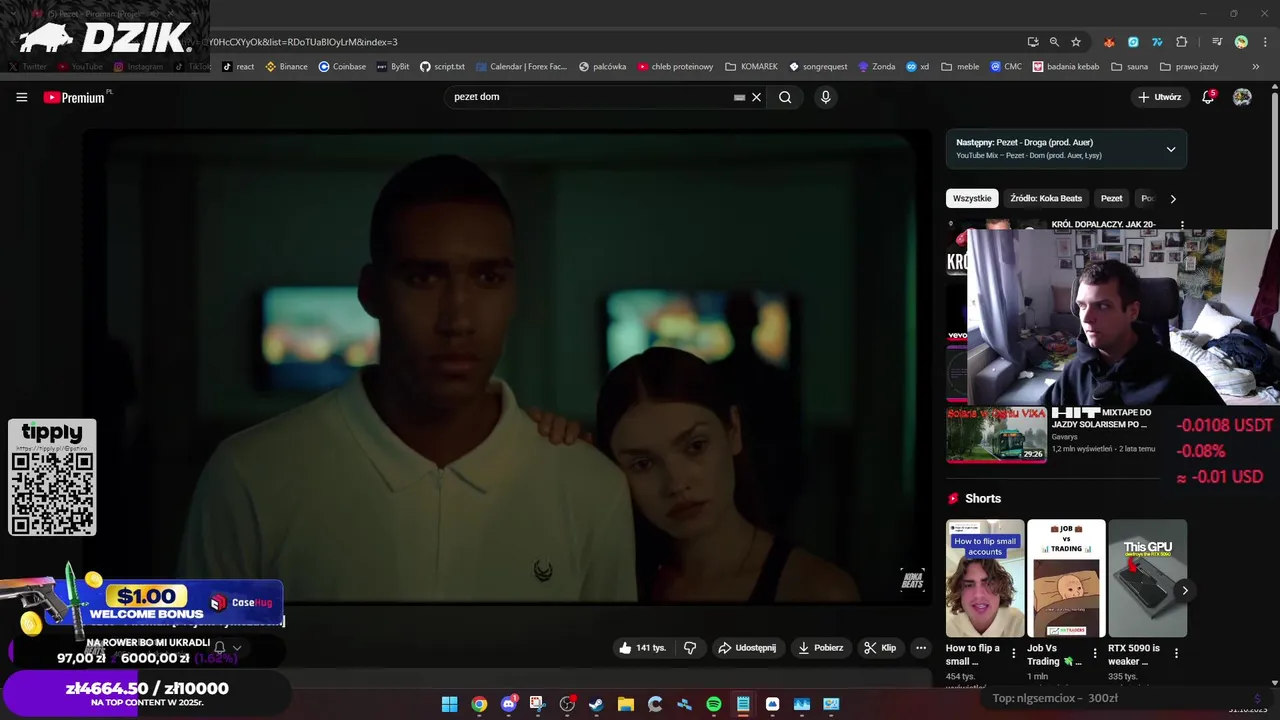Click the page scrollbar down arrow

tap(1274, 683)
